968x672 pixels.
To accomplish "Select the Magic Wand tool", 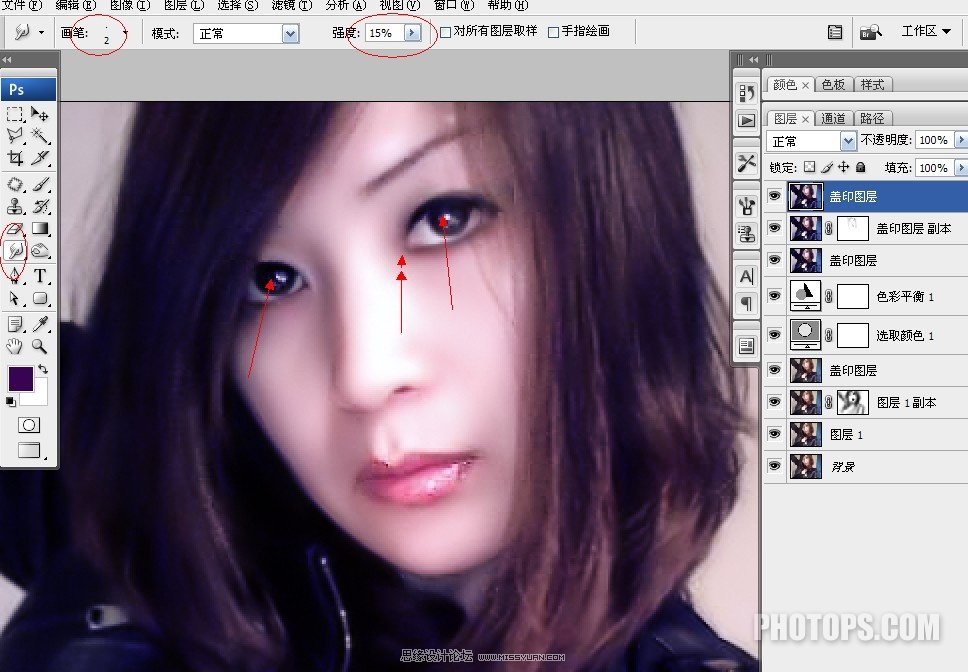I will (40, 136).
